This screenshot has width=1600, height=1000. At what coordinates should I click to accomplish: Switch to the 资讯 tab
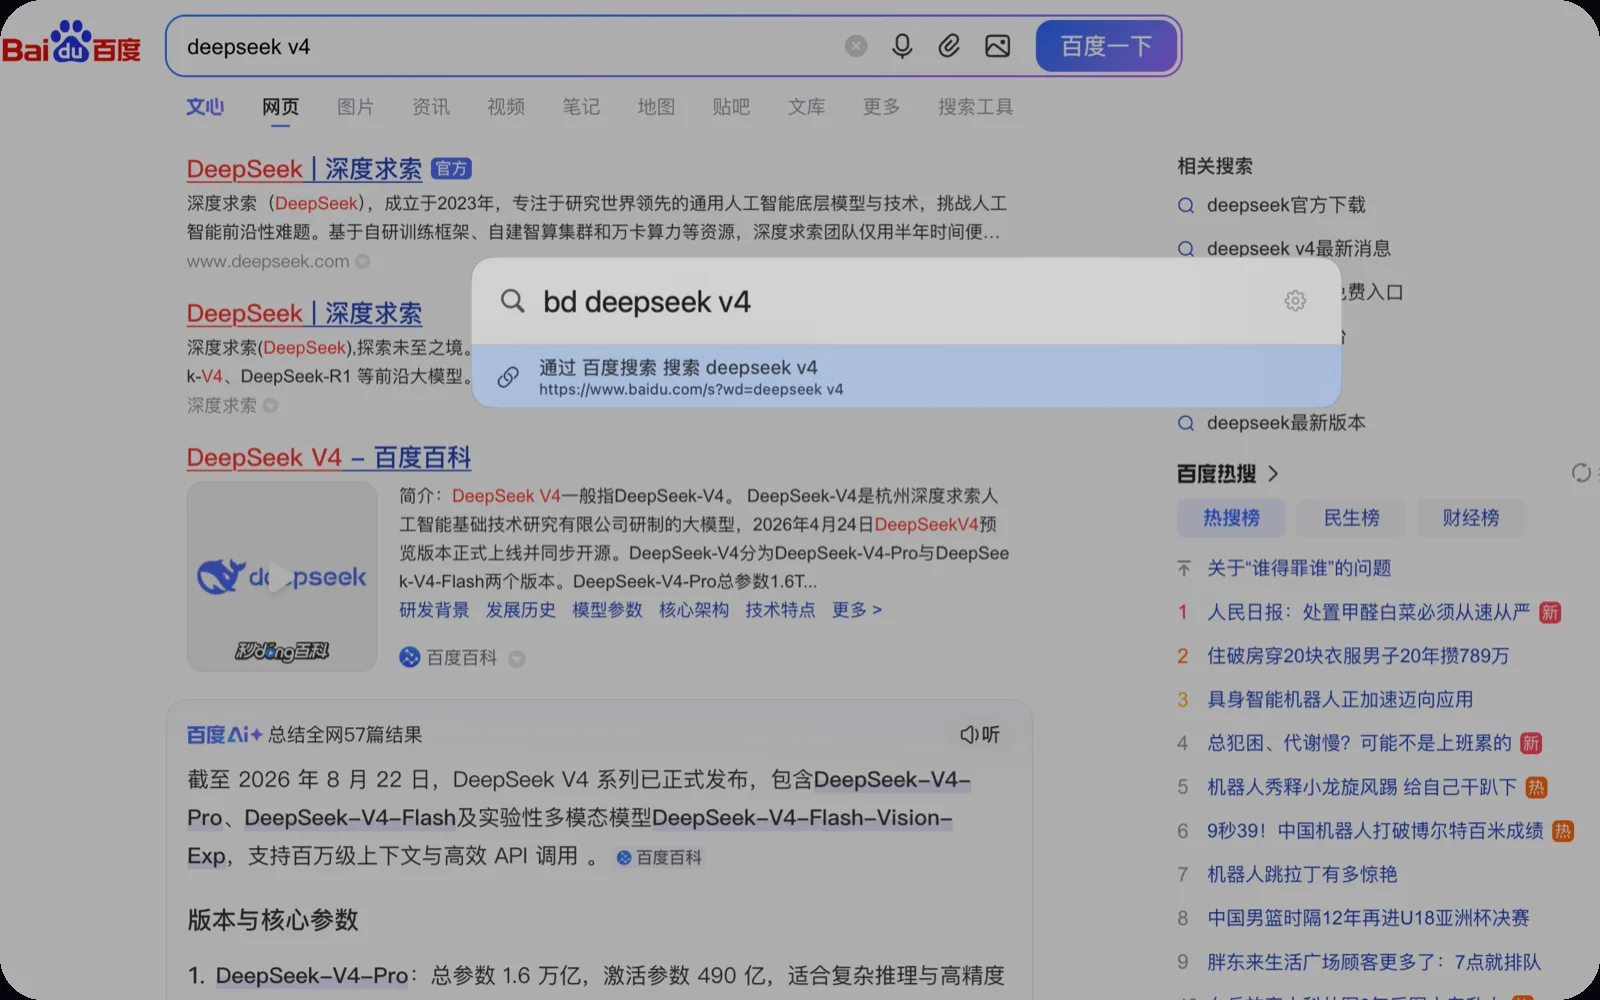(431, 107)
